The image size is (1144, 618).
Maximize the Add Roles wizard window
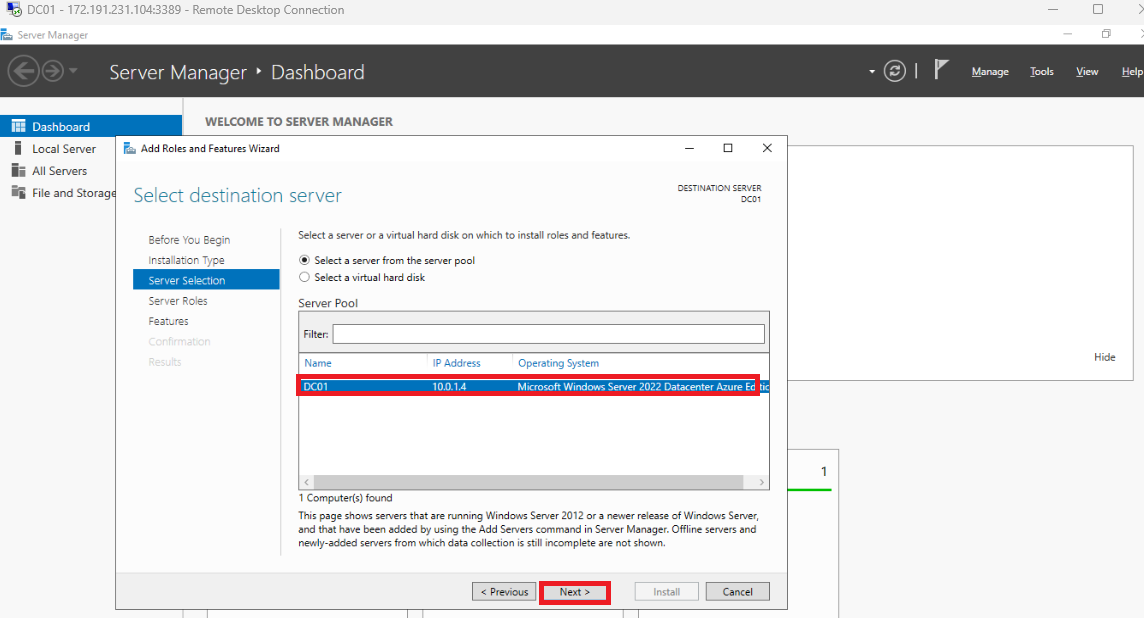click(x=727, y=148)
